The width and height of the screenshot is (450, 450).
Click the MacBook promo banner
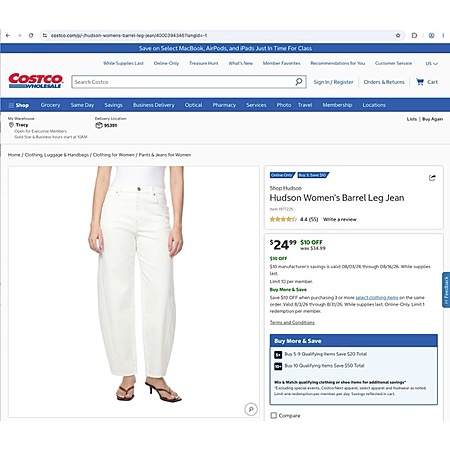(225, 48)
